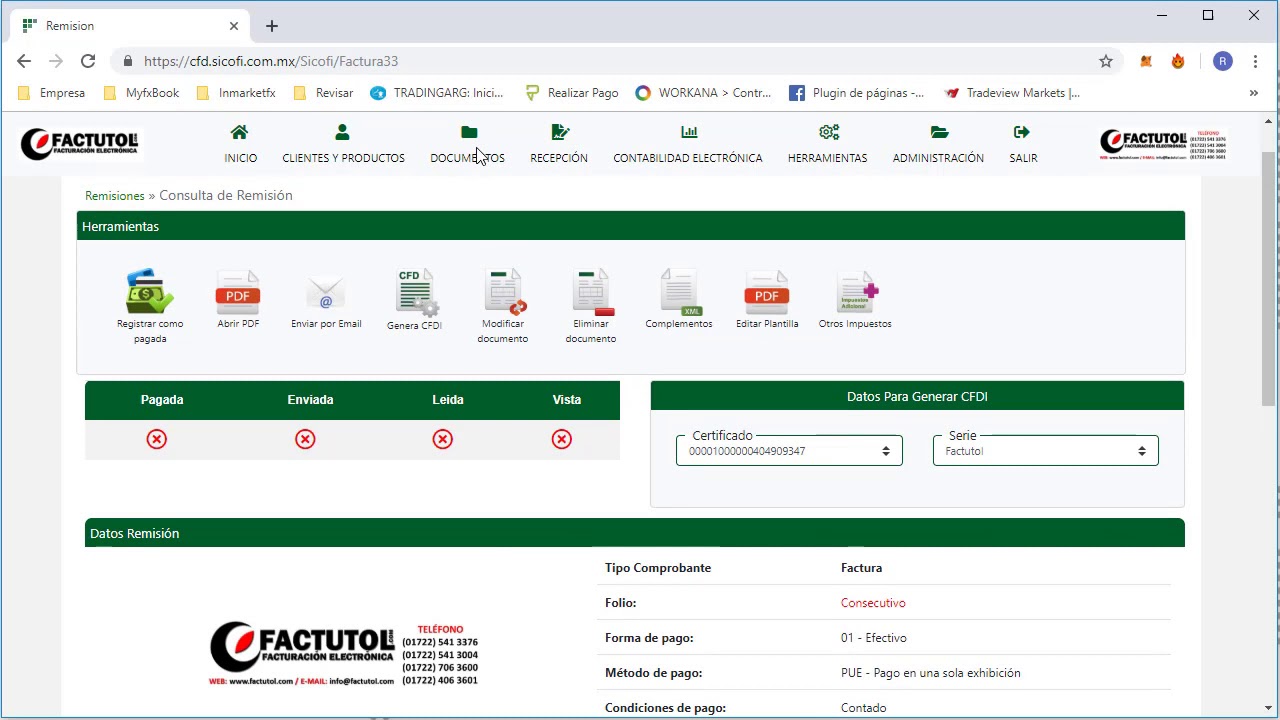Viewport: 1280px width, 720px height.
Task: Open the Chrome three-dot menu
Action: pos(1255,61)
